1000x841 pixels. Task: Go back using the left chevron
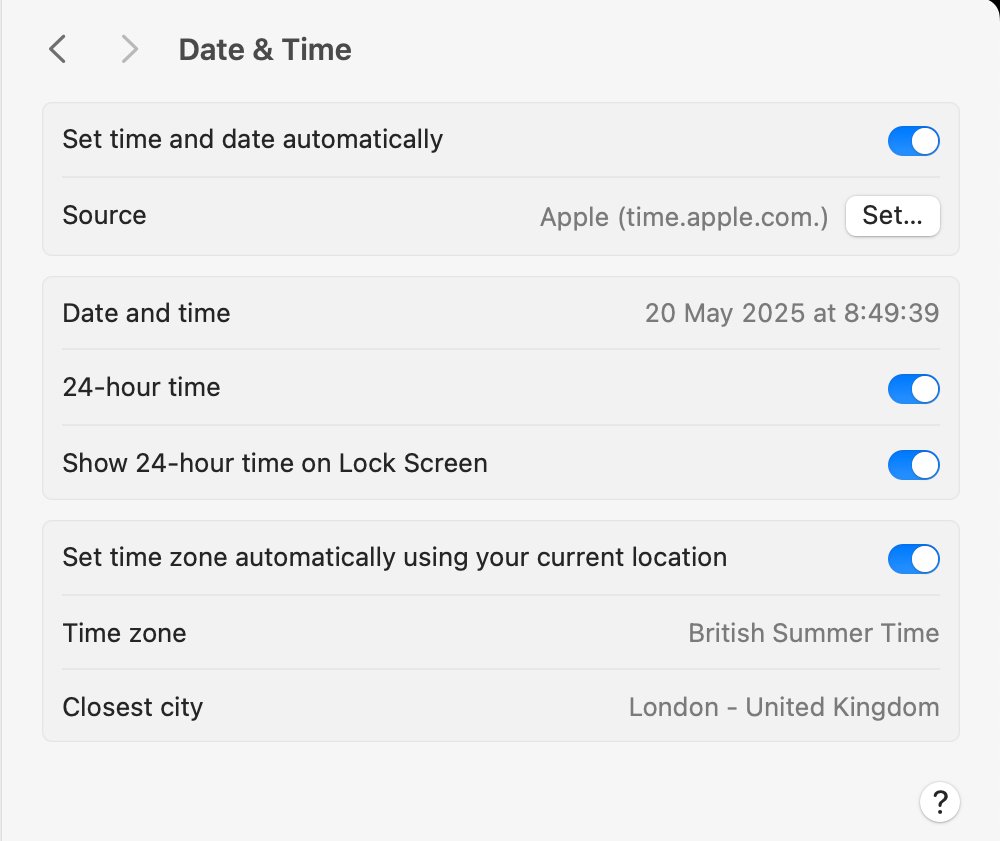(x=58, y=49)
